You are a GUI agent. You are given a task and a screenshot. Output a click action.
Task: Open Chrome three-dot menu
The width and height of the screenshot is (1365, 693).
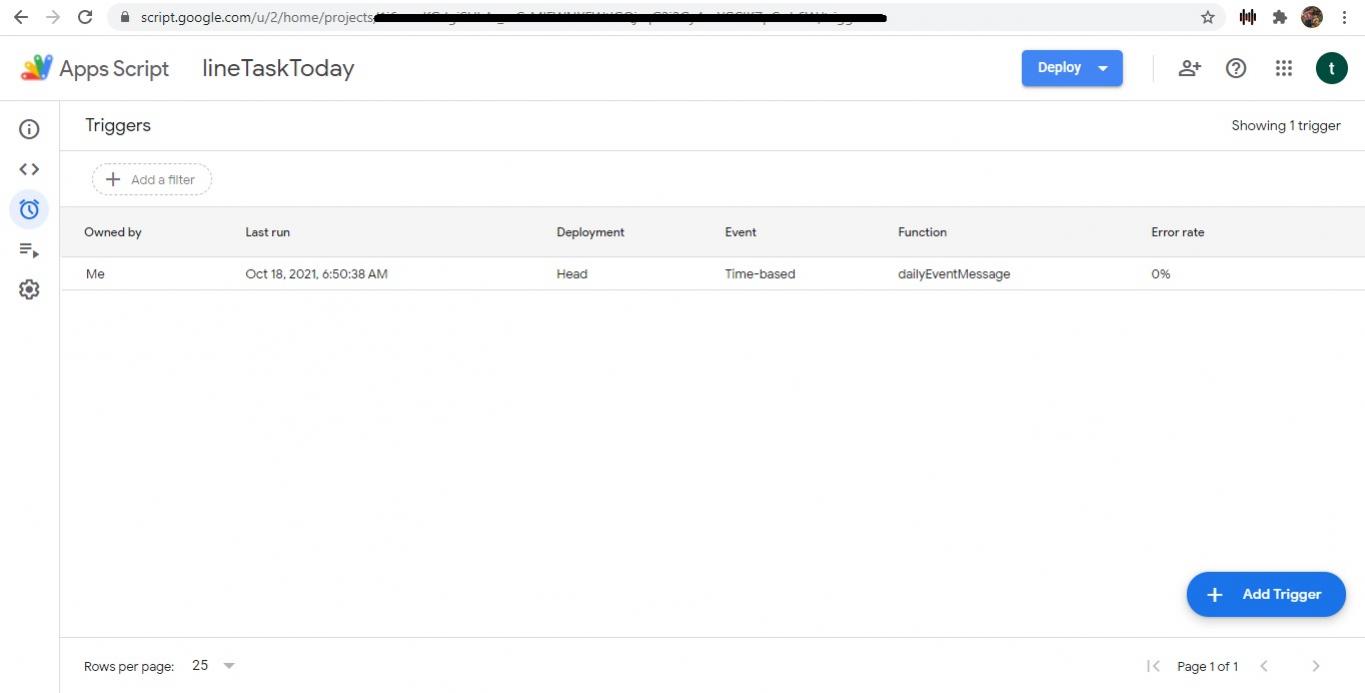click(1344, 17)
